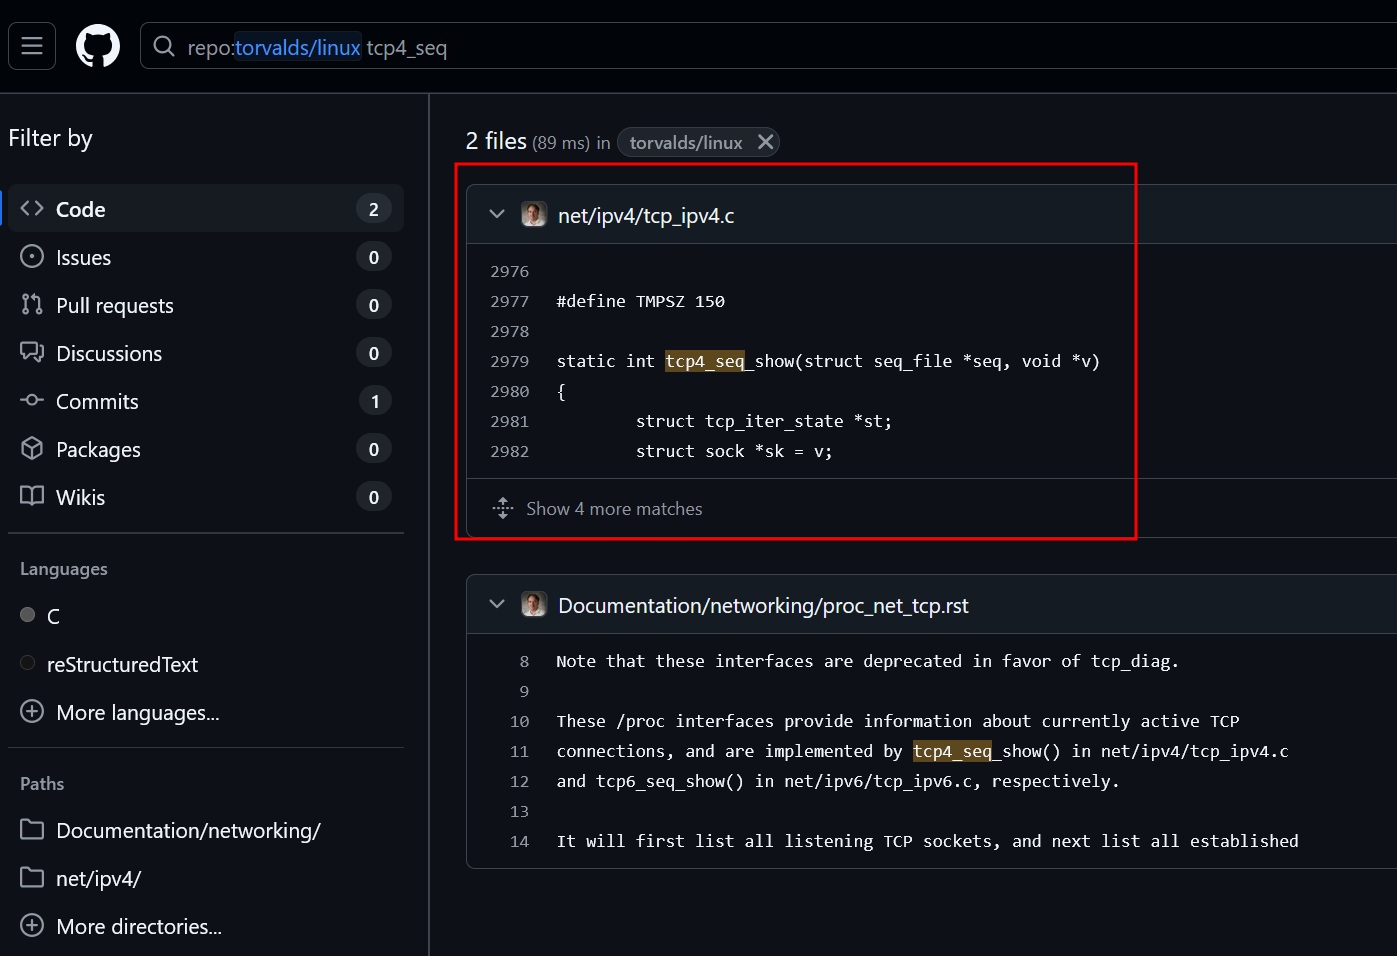Collapse the net/ipv4/tcp_ipv4.c result
The height and width of the screenshot is (956, 1397).
tap(497, 214)
